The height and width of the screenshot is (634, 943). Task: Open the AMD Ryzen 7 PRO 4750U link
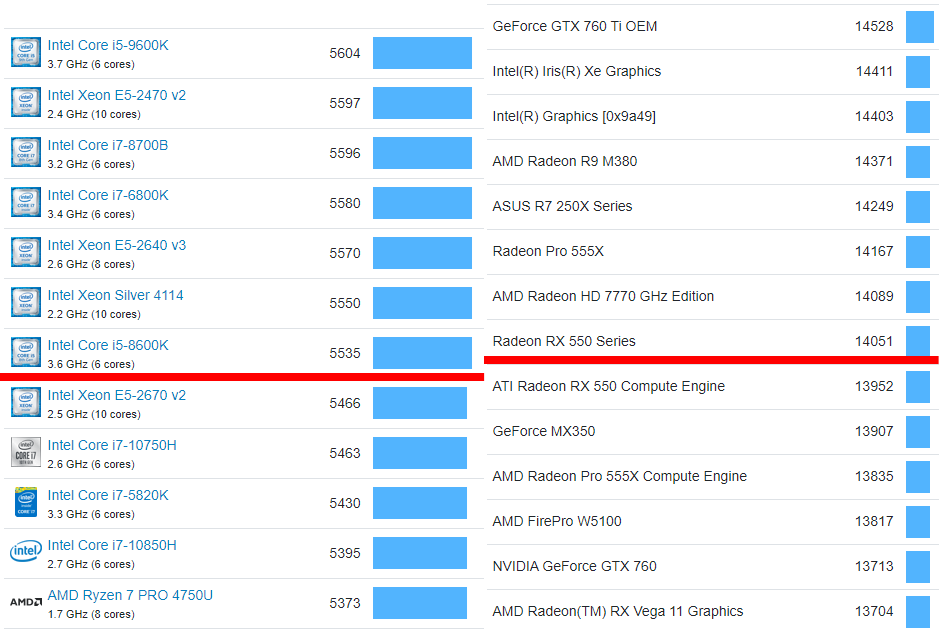point(130,595)
